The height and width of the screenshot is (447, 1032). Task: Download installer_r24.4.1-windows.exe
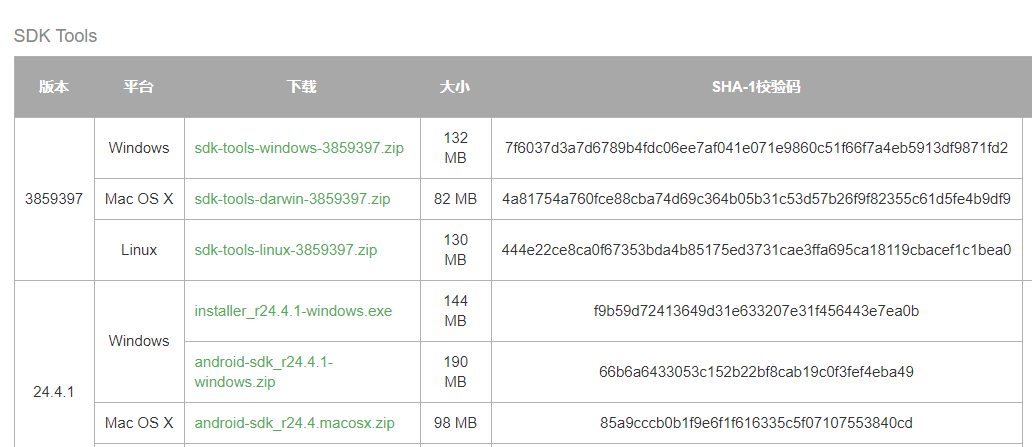tap(293, 311)
